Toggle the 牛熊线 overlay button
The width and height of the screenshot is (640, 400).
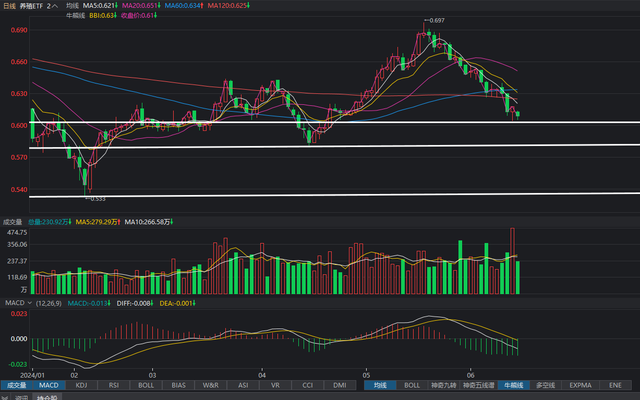(513, 385)
